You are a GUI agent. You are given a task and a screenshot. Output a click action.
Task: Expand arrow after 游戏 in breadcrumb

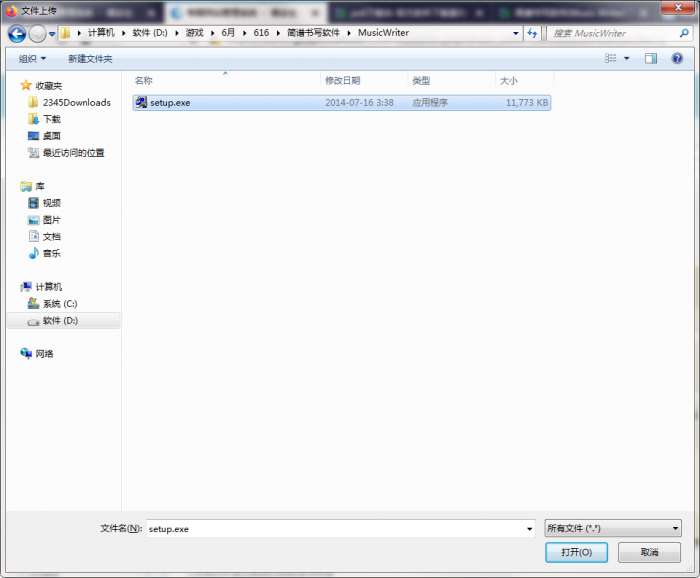[212, 33]
